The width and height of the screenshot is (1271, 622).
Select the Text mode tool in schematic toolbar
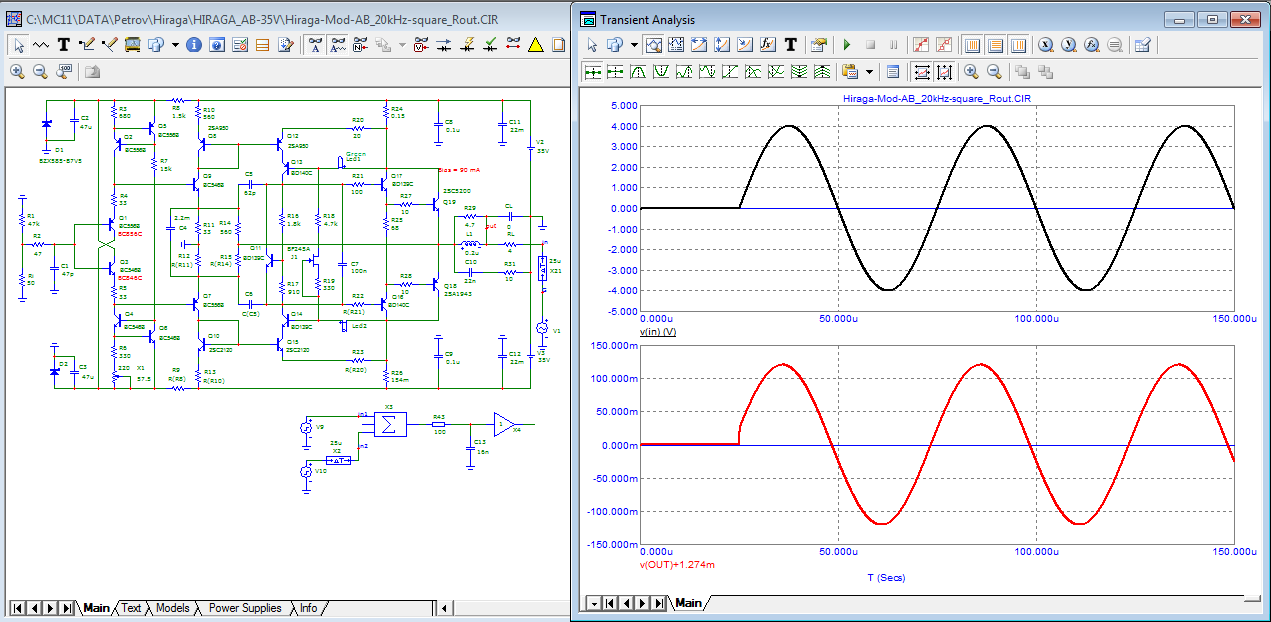tap(64, 45)
